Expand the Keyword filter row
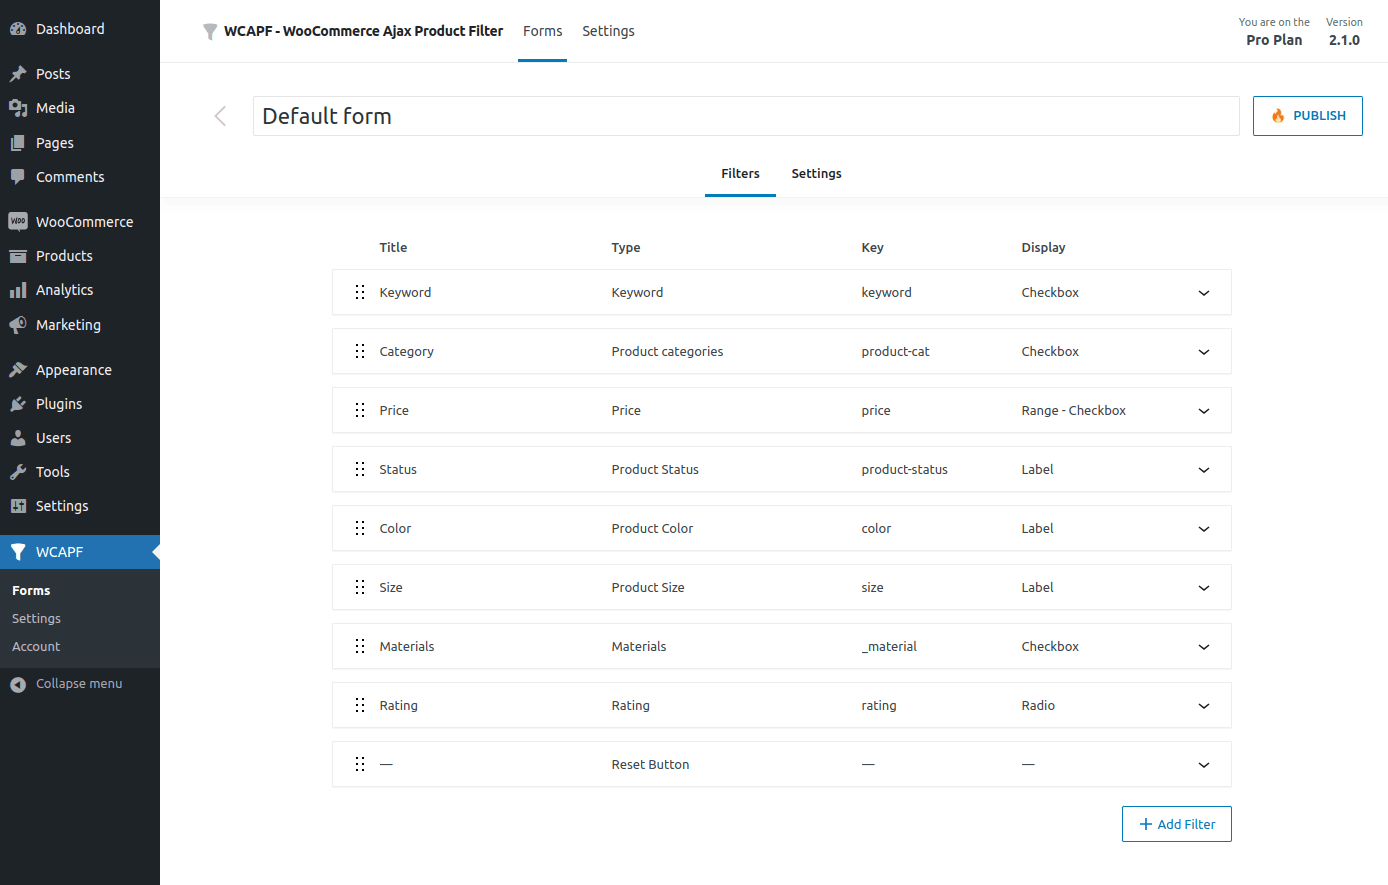1388x885 pixels. pos(1204,293)
